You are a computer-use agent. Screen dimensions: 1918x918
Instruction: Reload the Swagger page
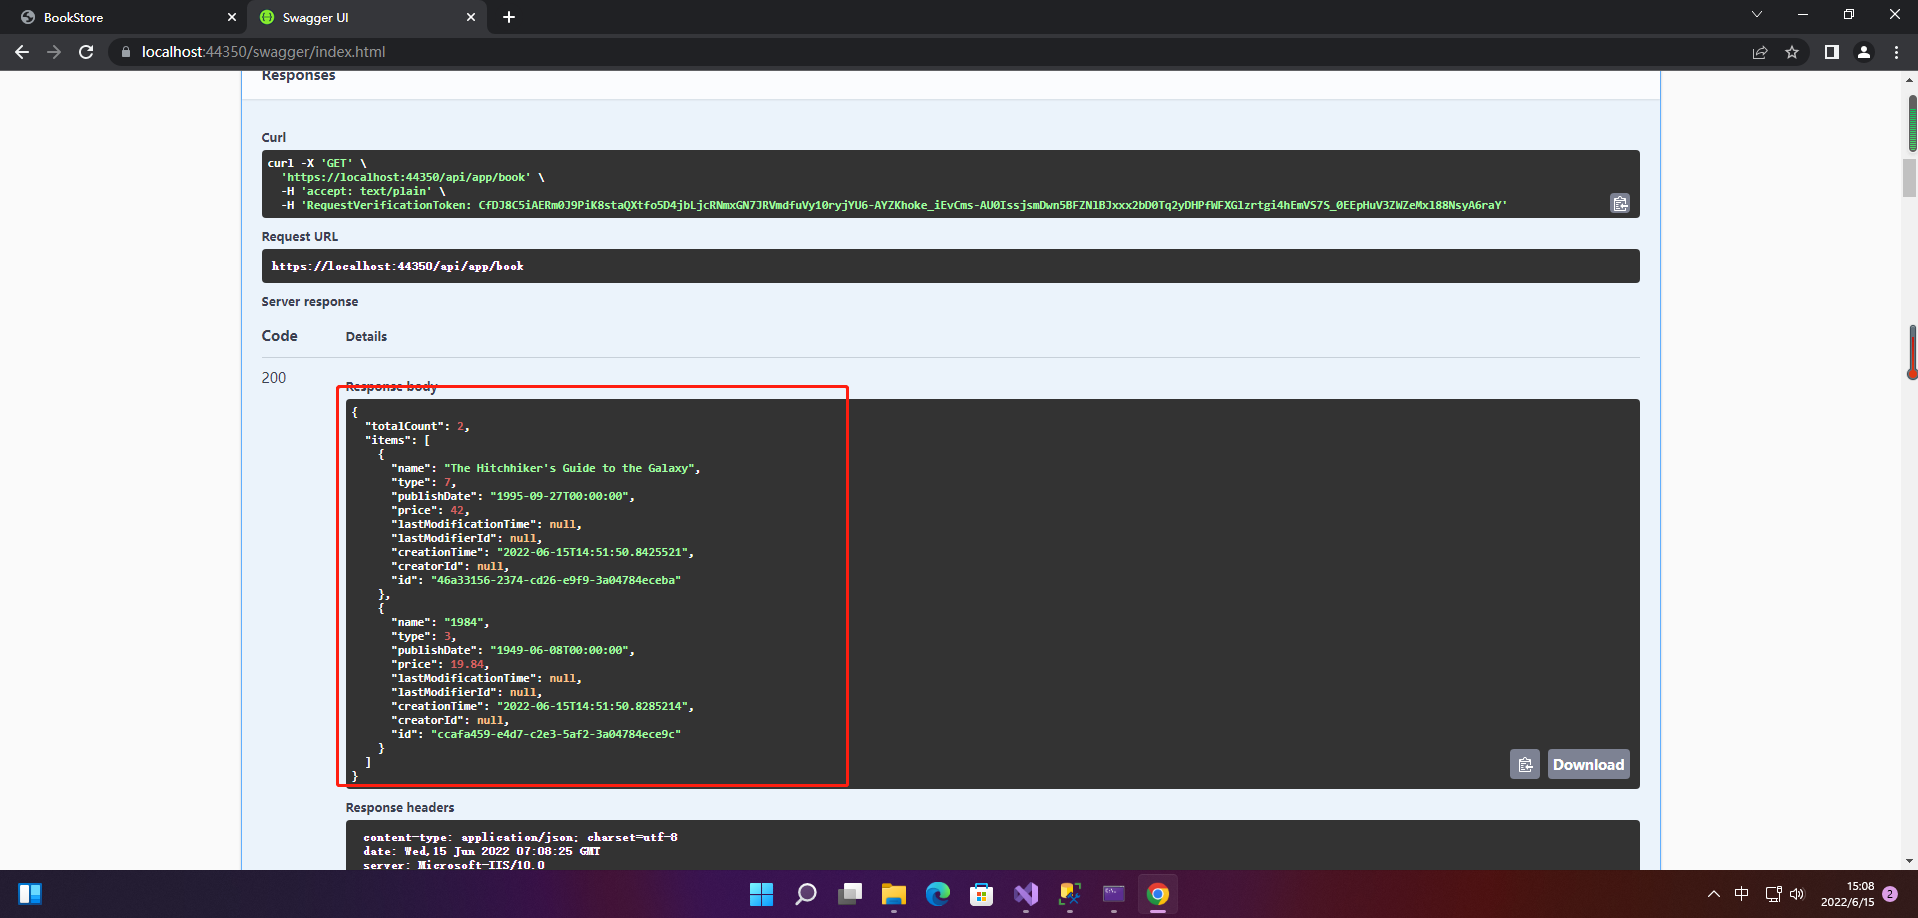(86, 52)
